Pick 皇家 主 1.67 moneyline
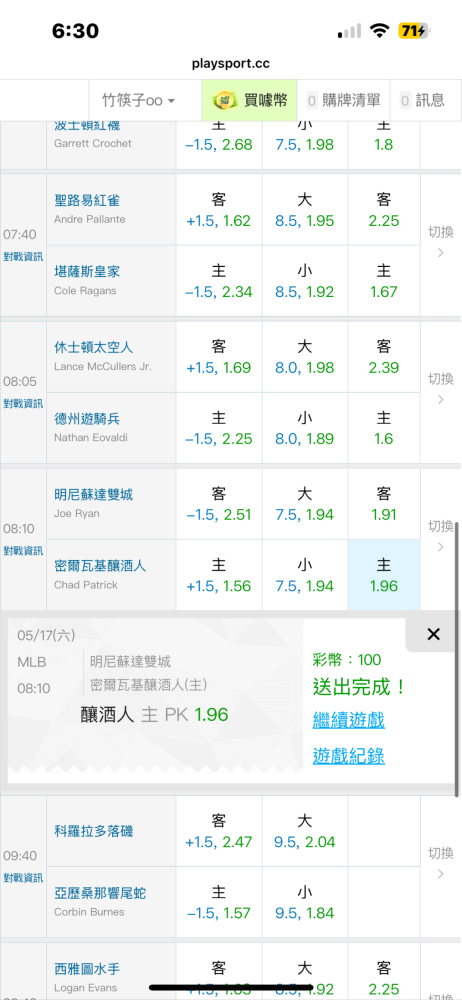 (x=384, y=281)
